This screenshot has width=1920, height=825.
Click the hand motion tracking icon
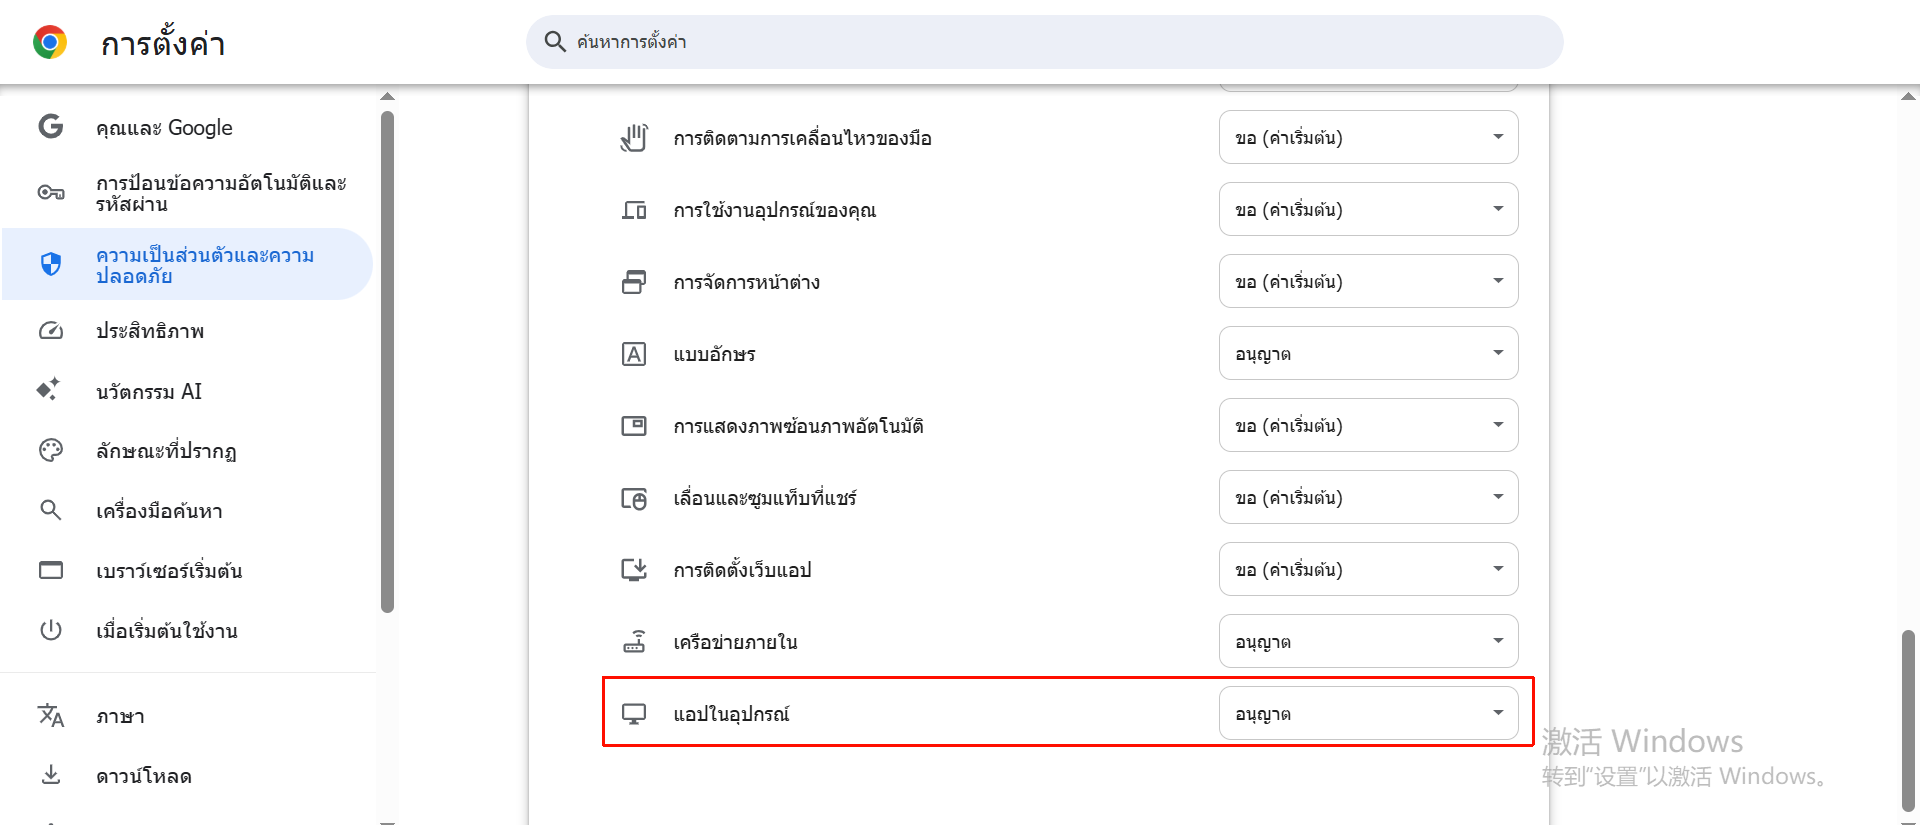pyautogui.click(x=634, y=138)
